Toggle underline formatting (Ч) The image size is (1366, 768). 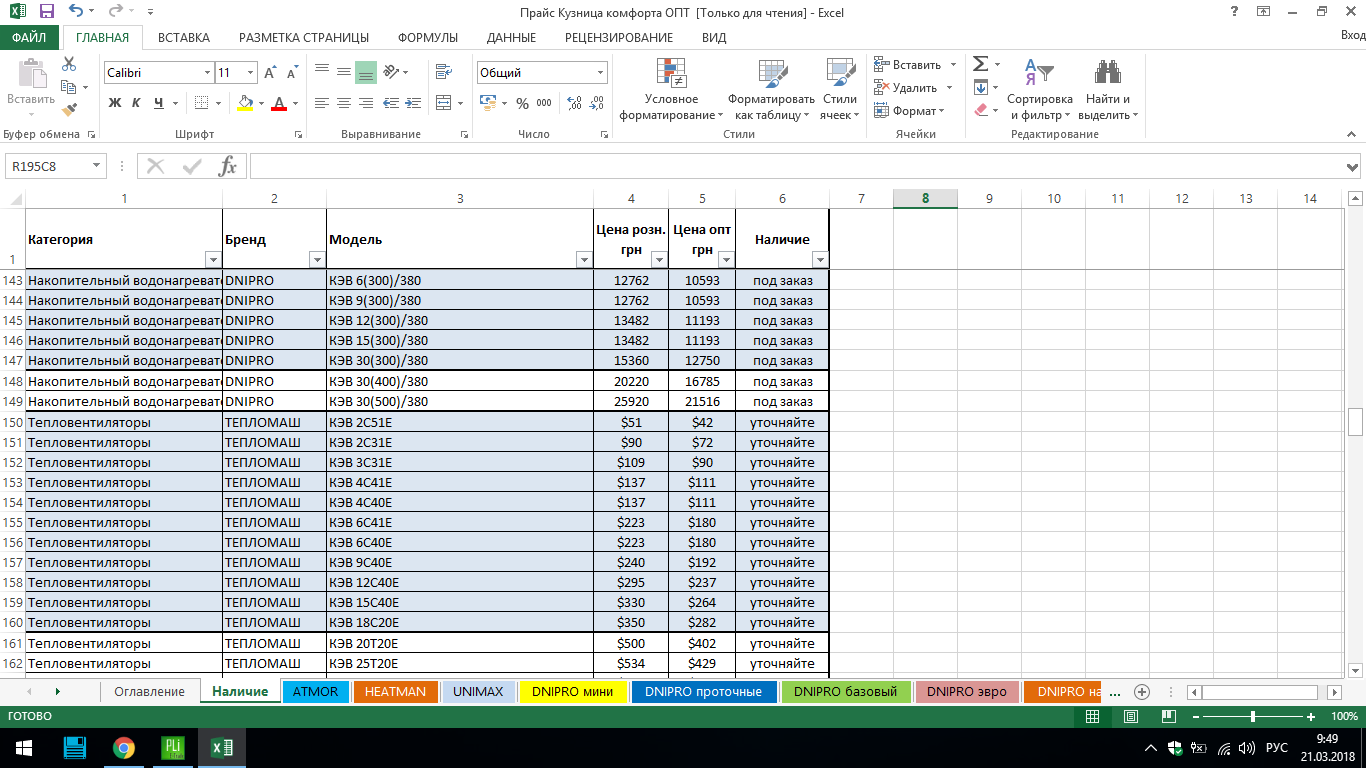(159, 103)
